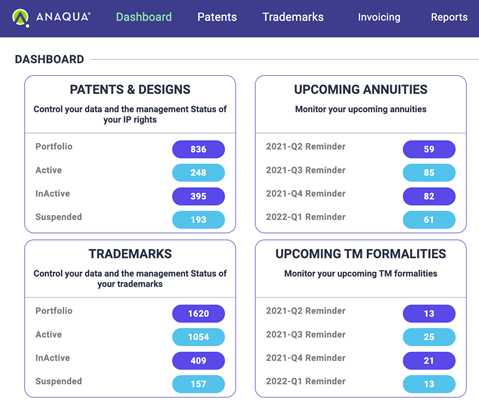Go to the Invoicing section
The image size is (479, 414).
pos(379,17)
